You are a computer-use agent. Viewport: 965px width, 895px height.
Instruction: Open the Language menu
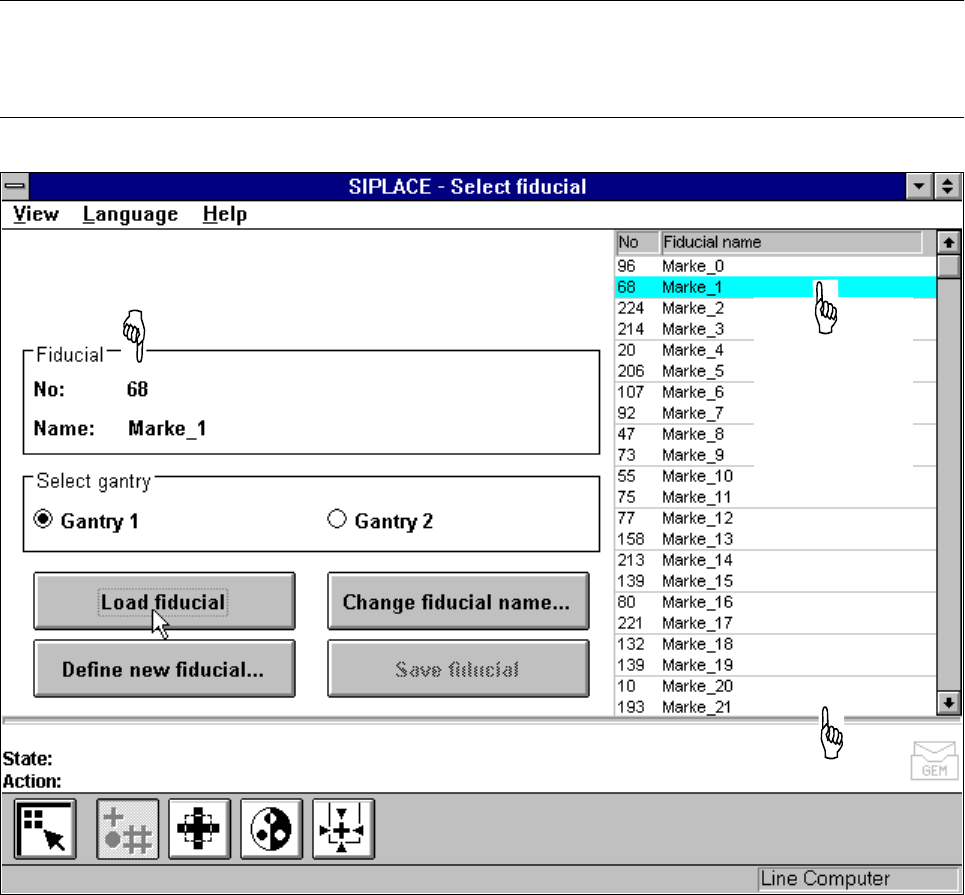coord(130,214)
